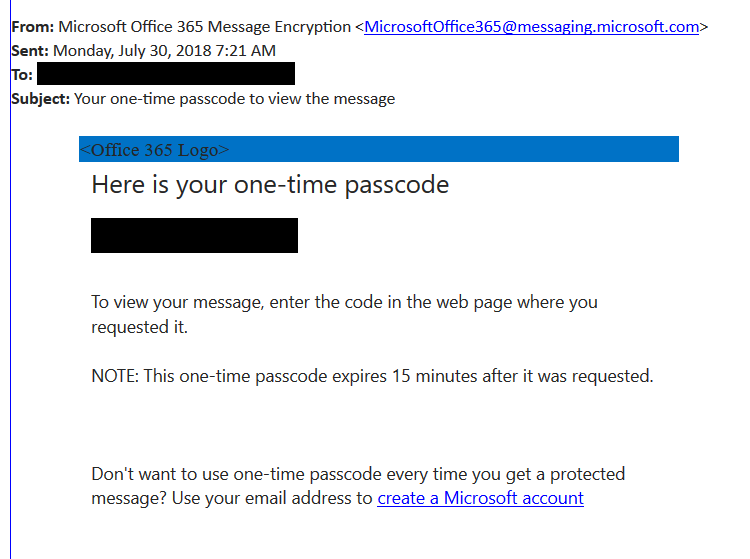The height and width of the screenshot is (559, 750).
Task: Click the Office 365 Logo placeholder
Action: tap(154, 150)
